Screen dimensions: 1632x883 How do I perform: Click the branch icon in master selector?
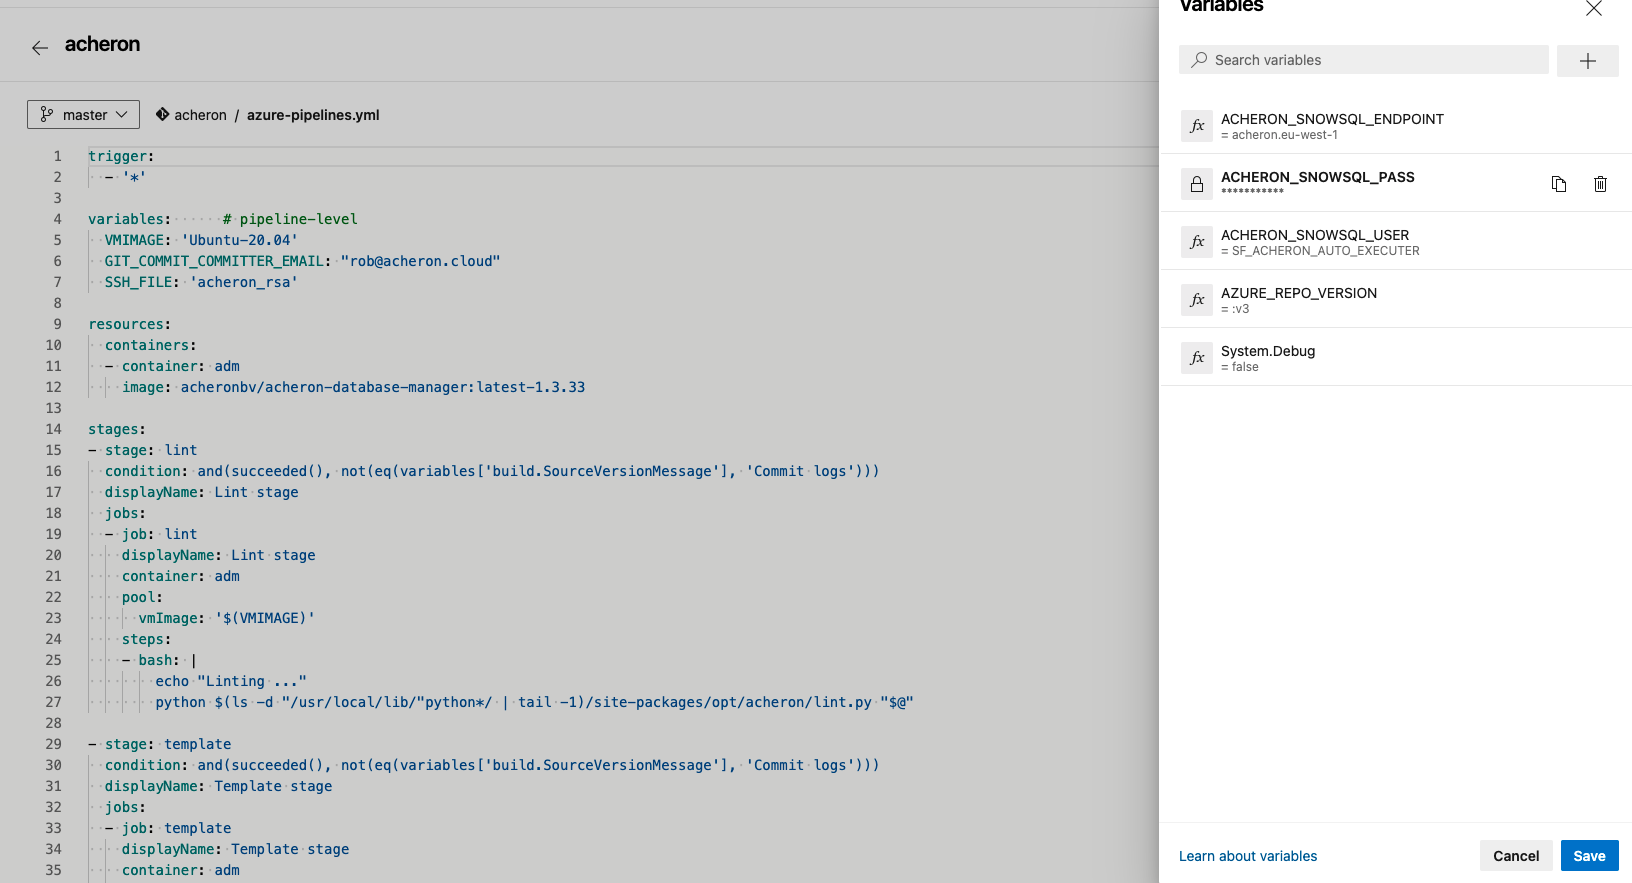point(47,115)
